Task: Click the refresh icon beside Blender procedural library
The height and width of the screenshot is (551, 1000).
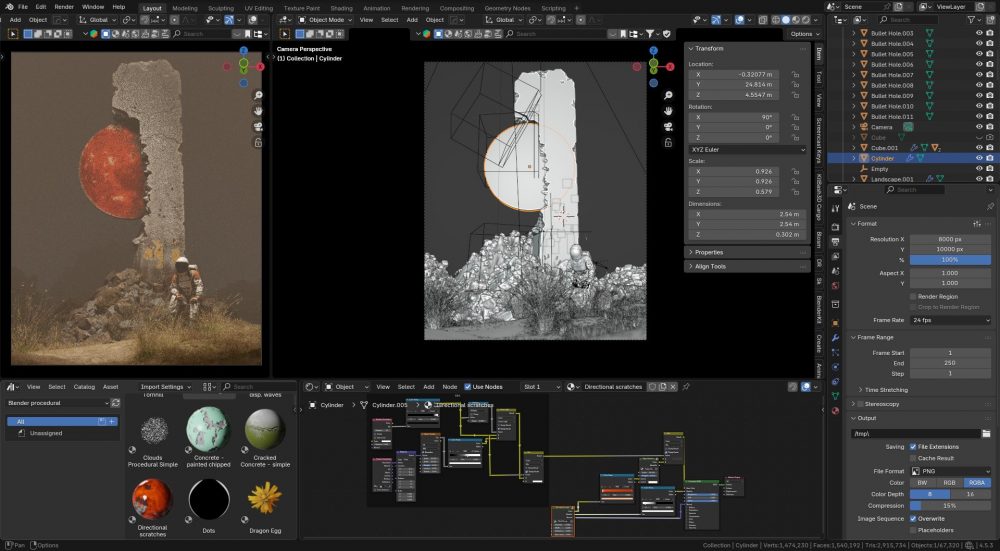Action: click(115, 403)
